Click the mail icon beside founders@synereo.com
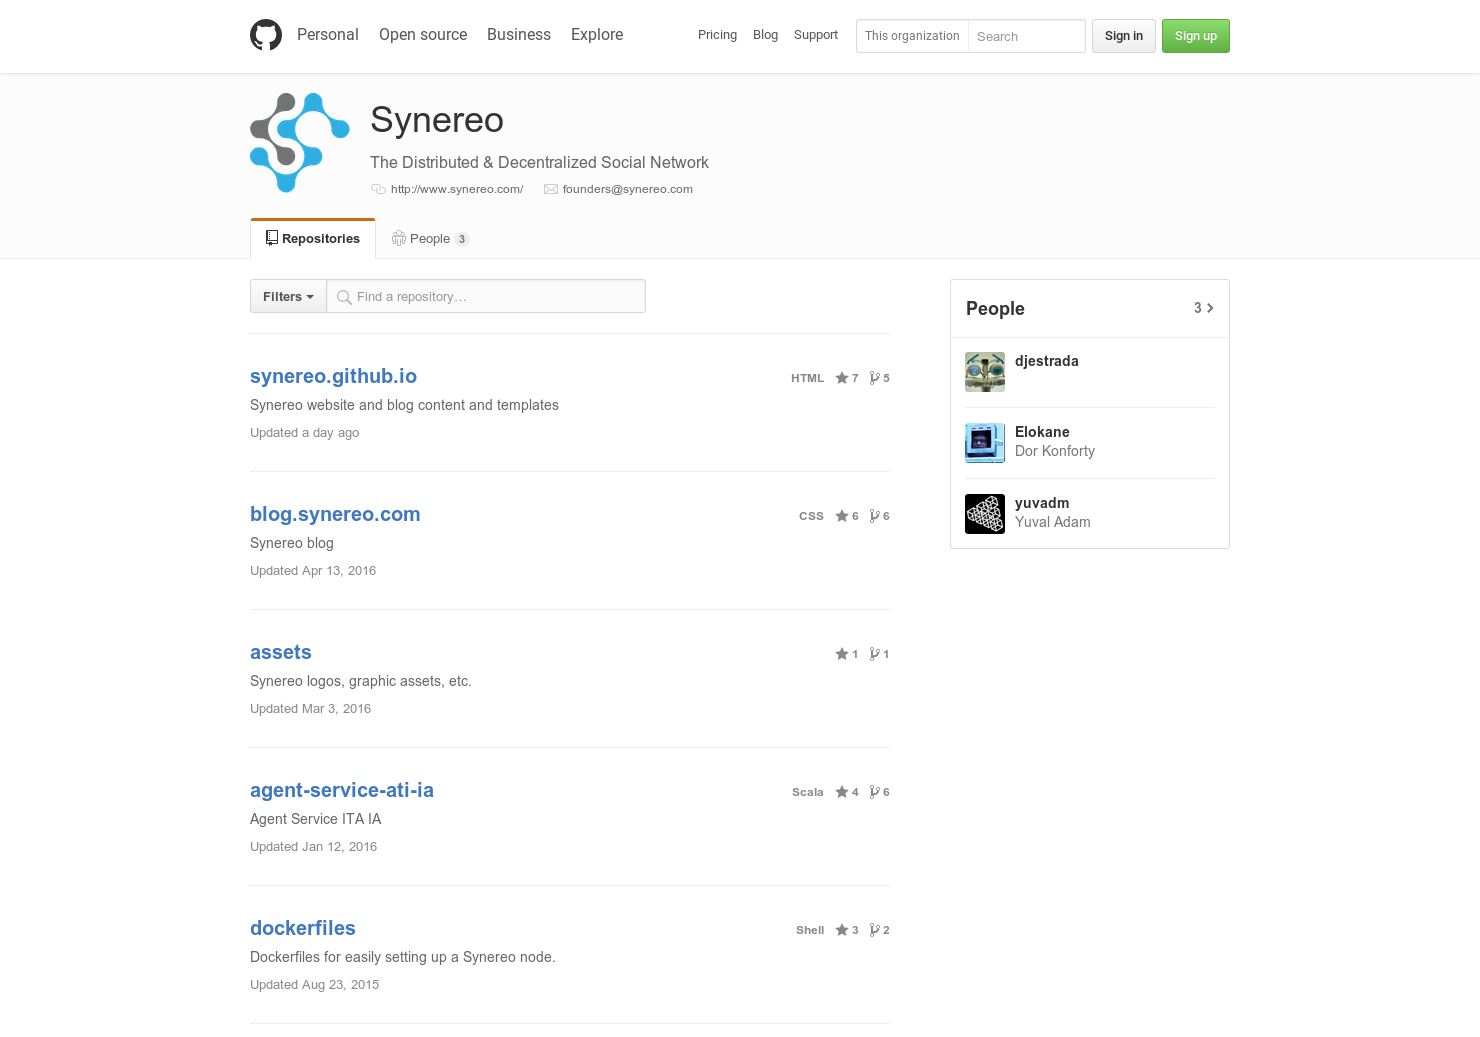This screenshot has width=1480, height=1037. pos(551,188)
